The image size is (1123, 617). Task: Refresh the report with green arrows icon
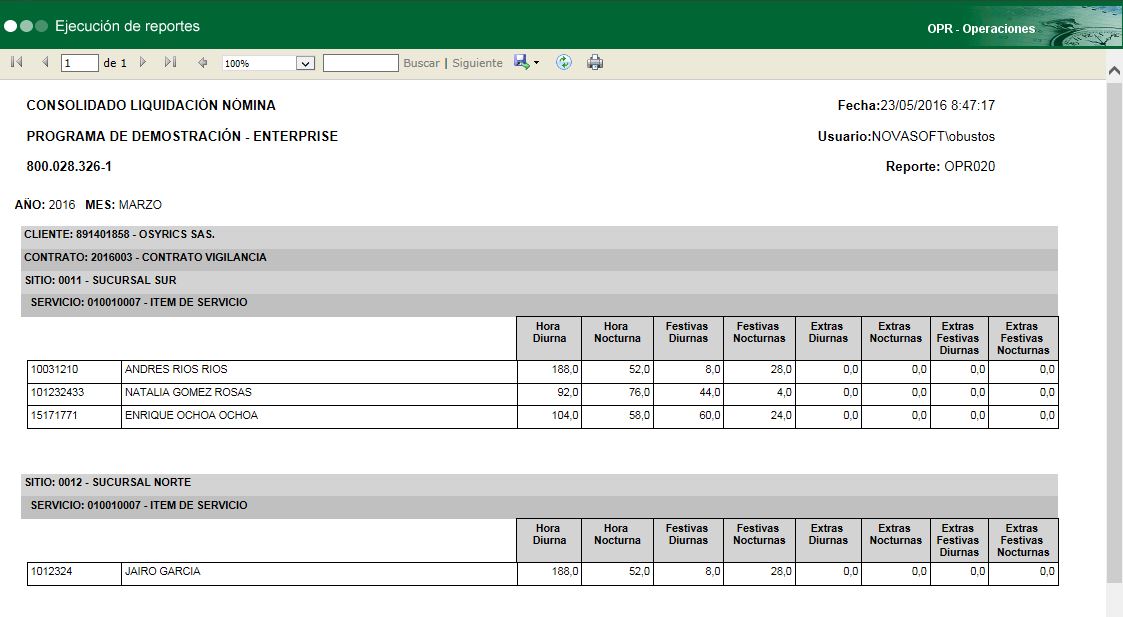click(564, 62)
